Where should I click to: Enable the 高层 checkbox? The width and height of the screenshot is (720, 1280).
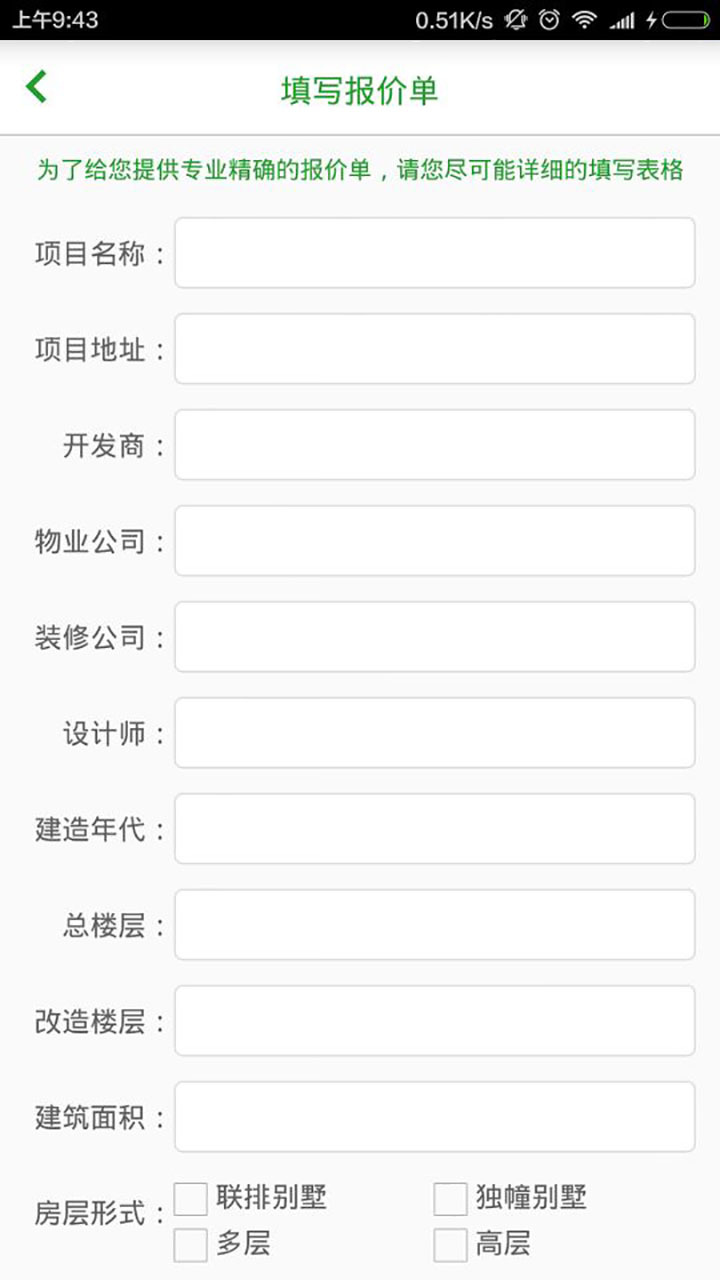click(x=450, y=1245)
